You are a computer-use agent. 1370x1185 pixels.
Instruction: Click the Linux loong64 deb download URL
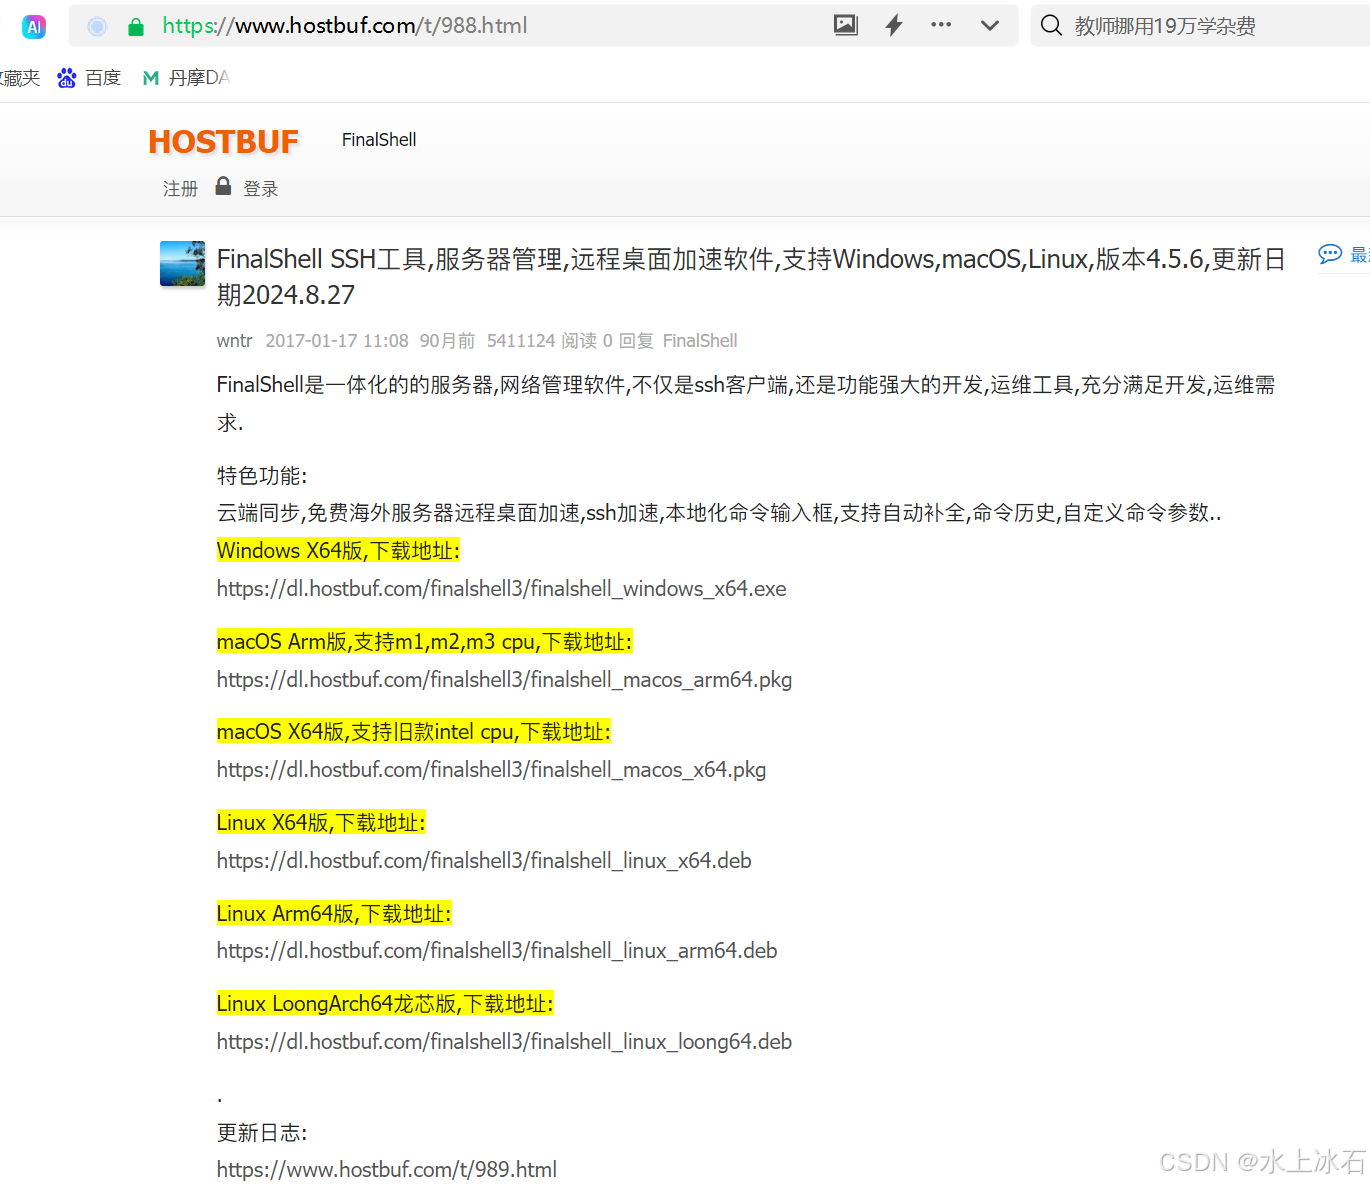(x=505, y=1042)
